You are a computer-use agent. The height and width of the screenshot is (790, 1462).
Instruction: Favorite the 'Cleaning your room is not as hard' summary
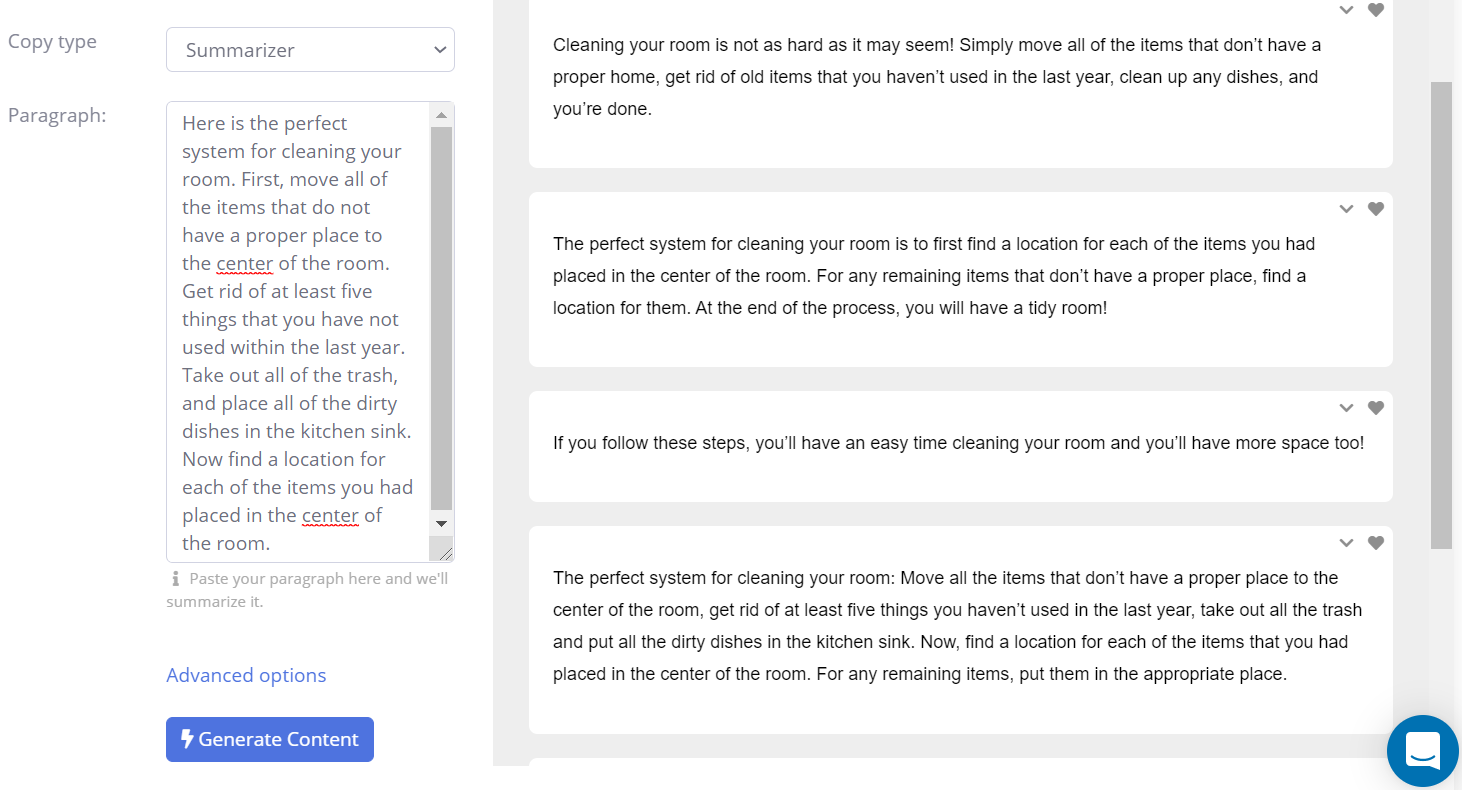click(1376, 10)
